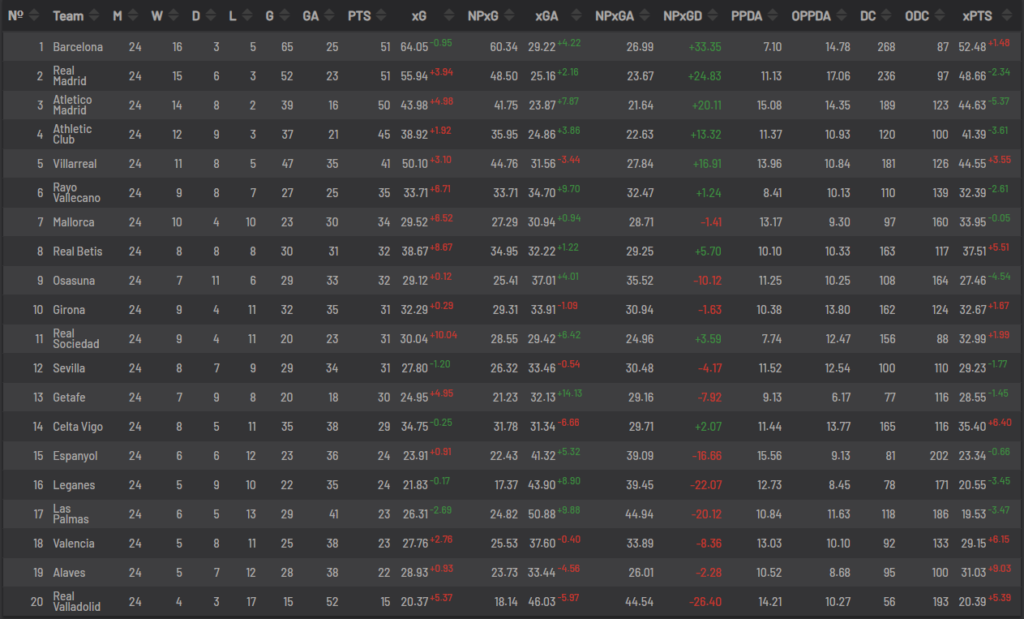
Task: Sort table by xPTS arrow icon
Action: pyautogui.click(x=1006, y=16)
